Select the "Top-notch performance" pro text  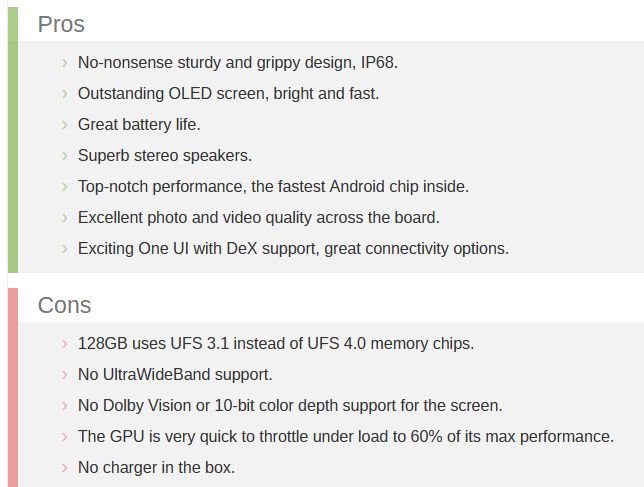click(273, 186)
